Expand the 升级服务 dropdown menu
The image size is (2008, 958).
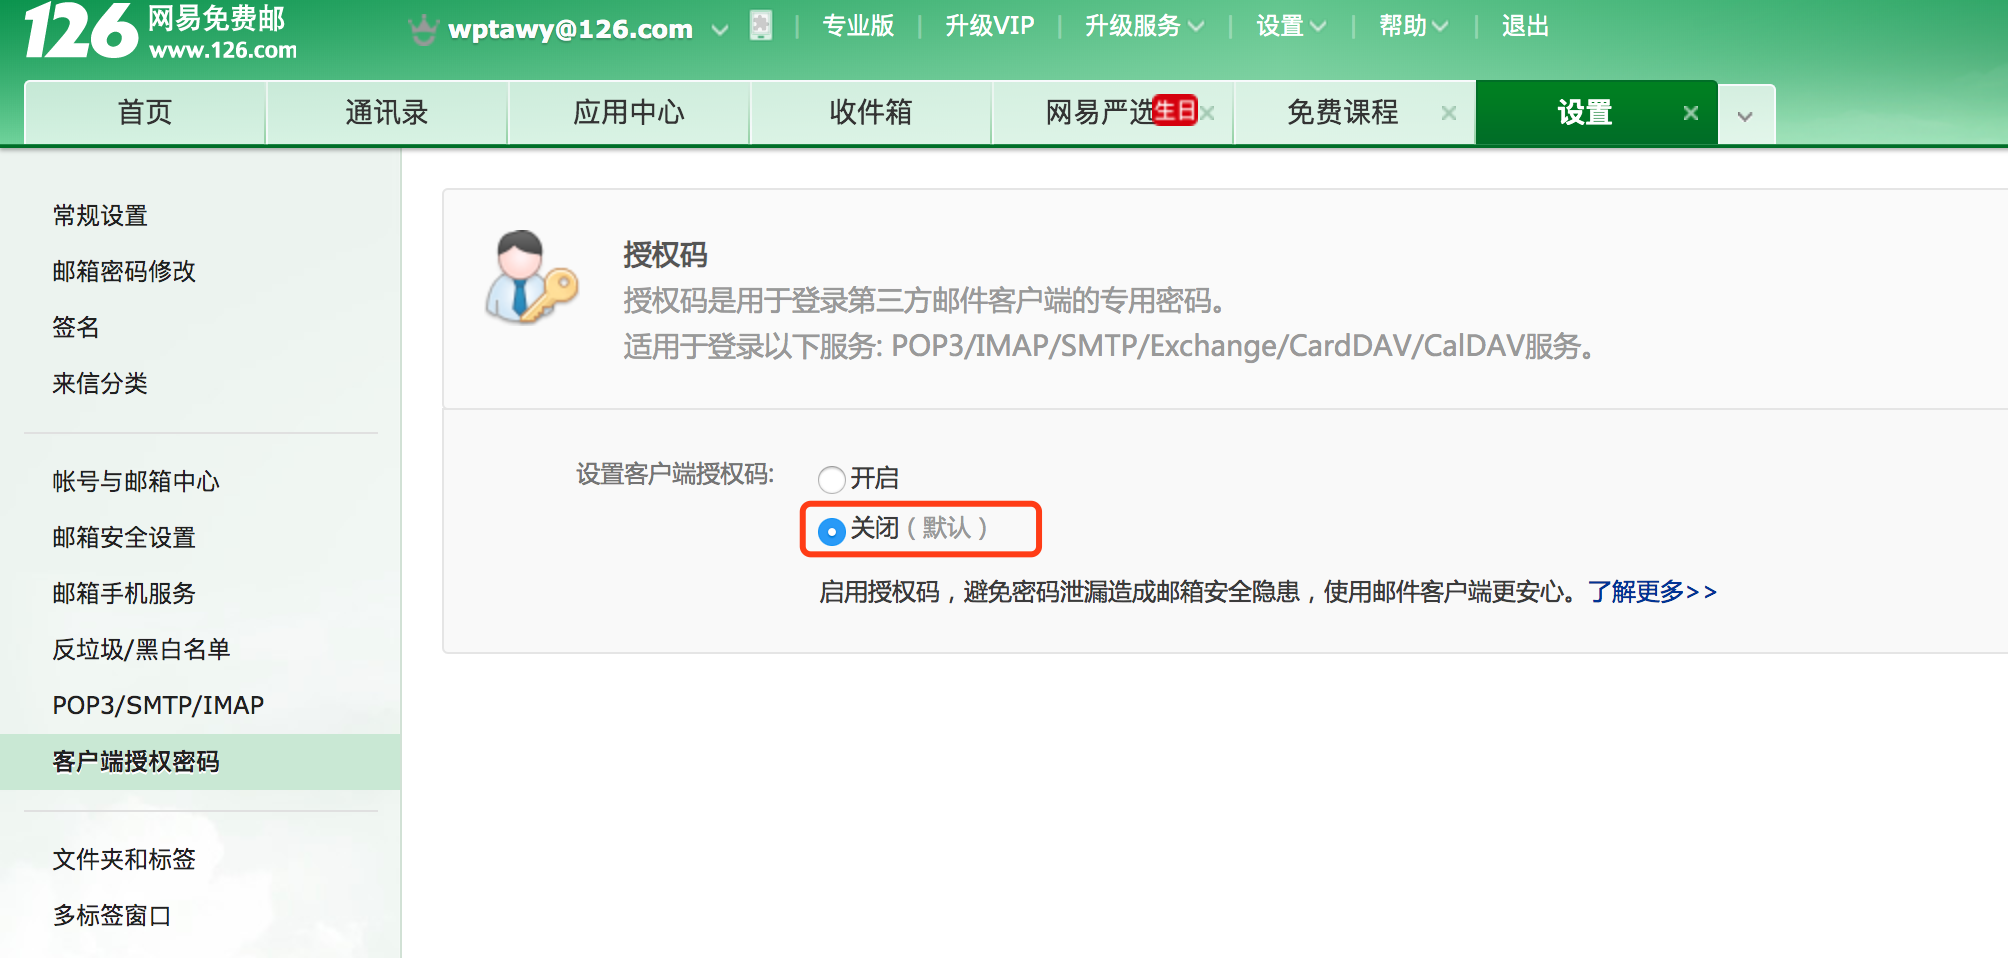click(1143, 25)
